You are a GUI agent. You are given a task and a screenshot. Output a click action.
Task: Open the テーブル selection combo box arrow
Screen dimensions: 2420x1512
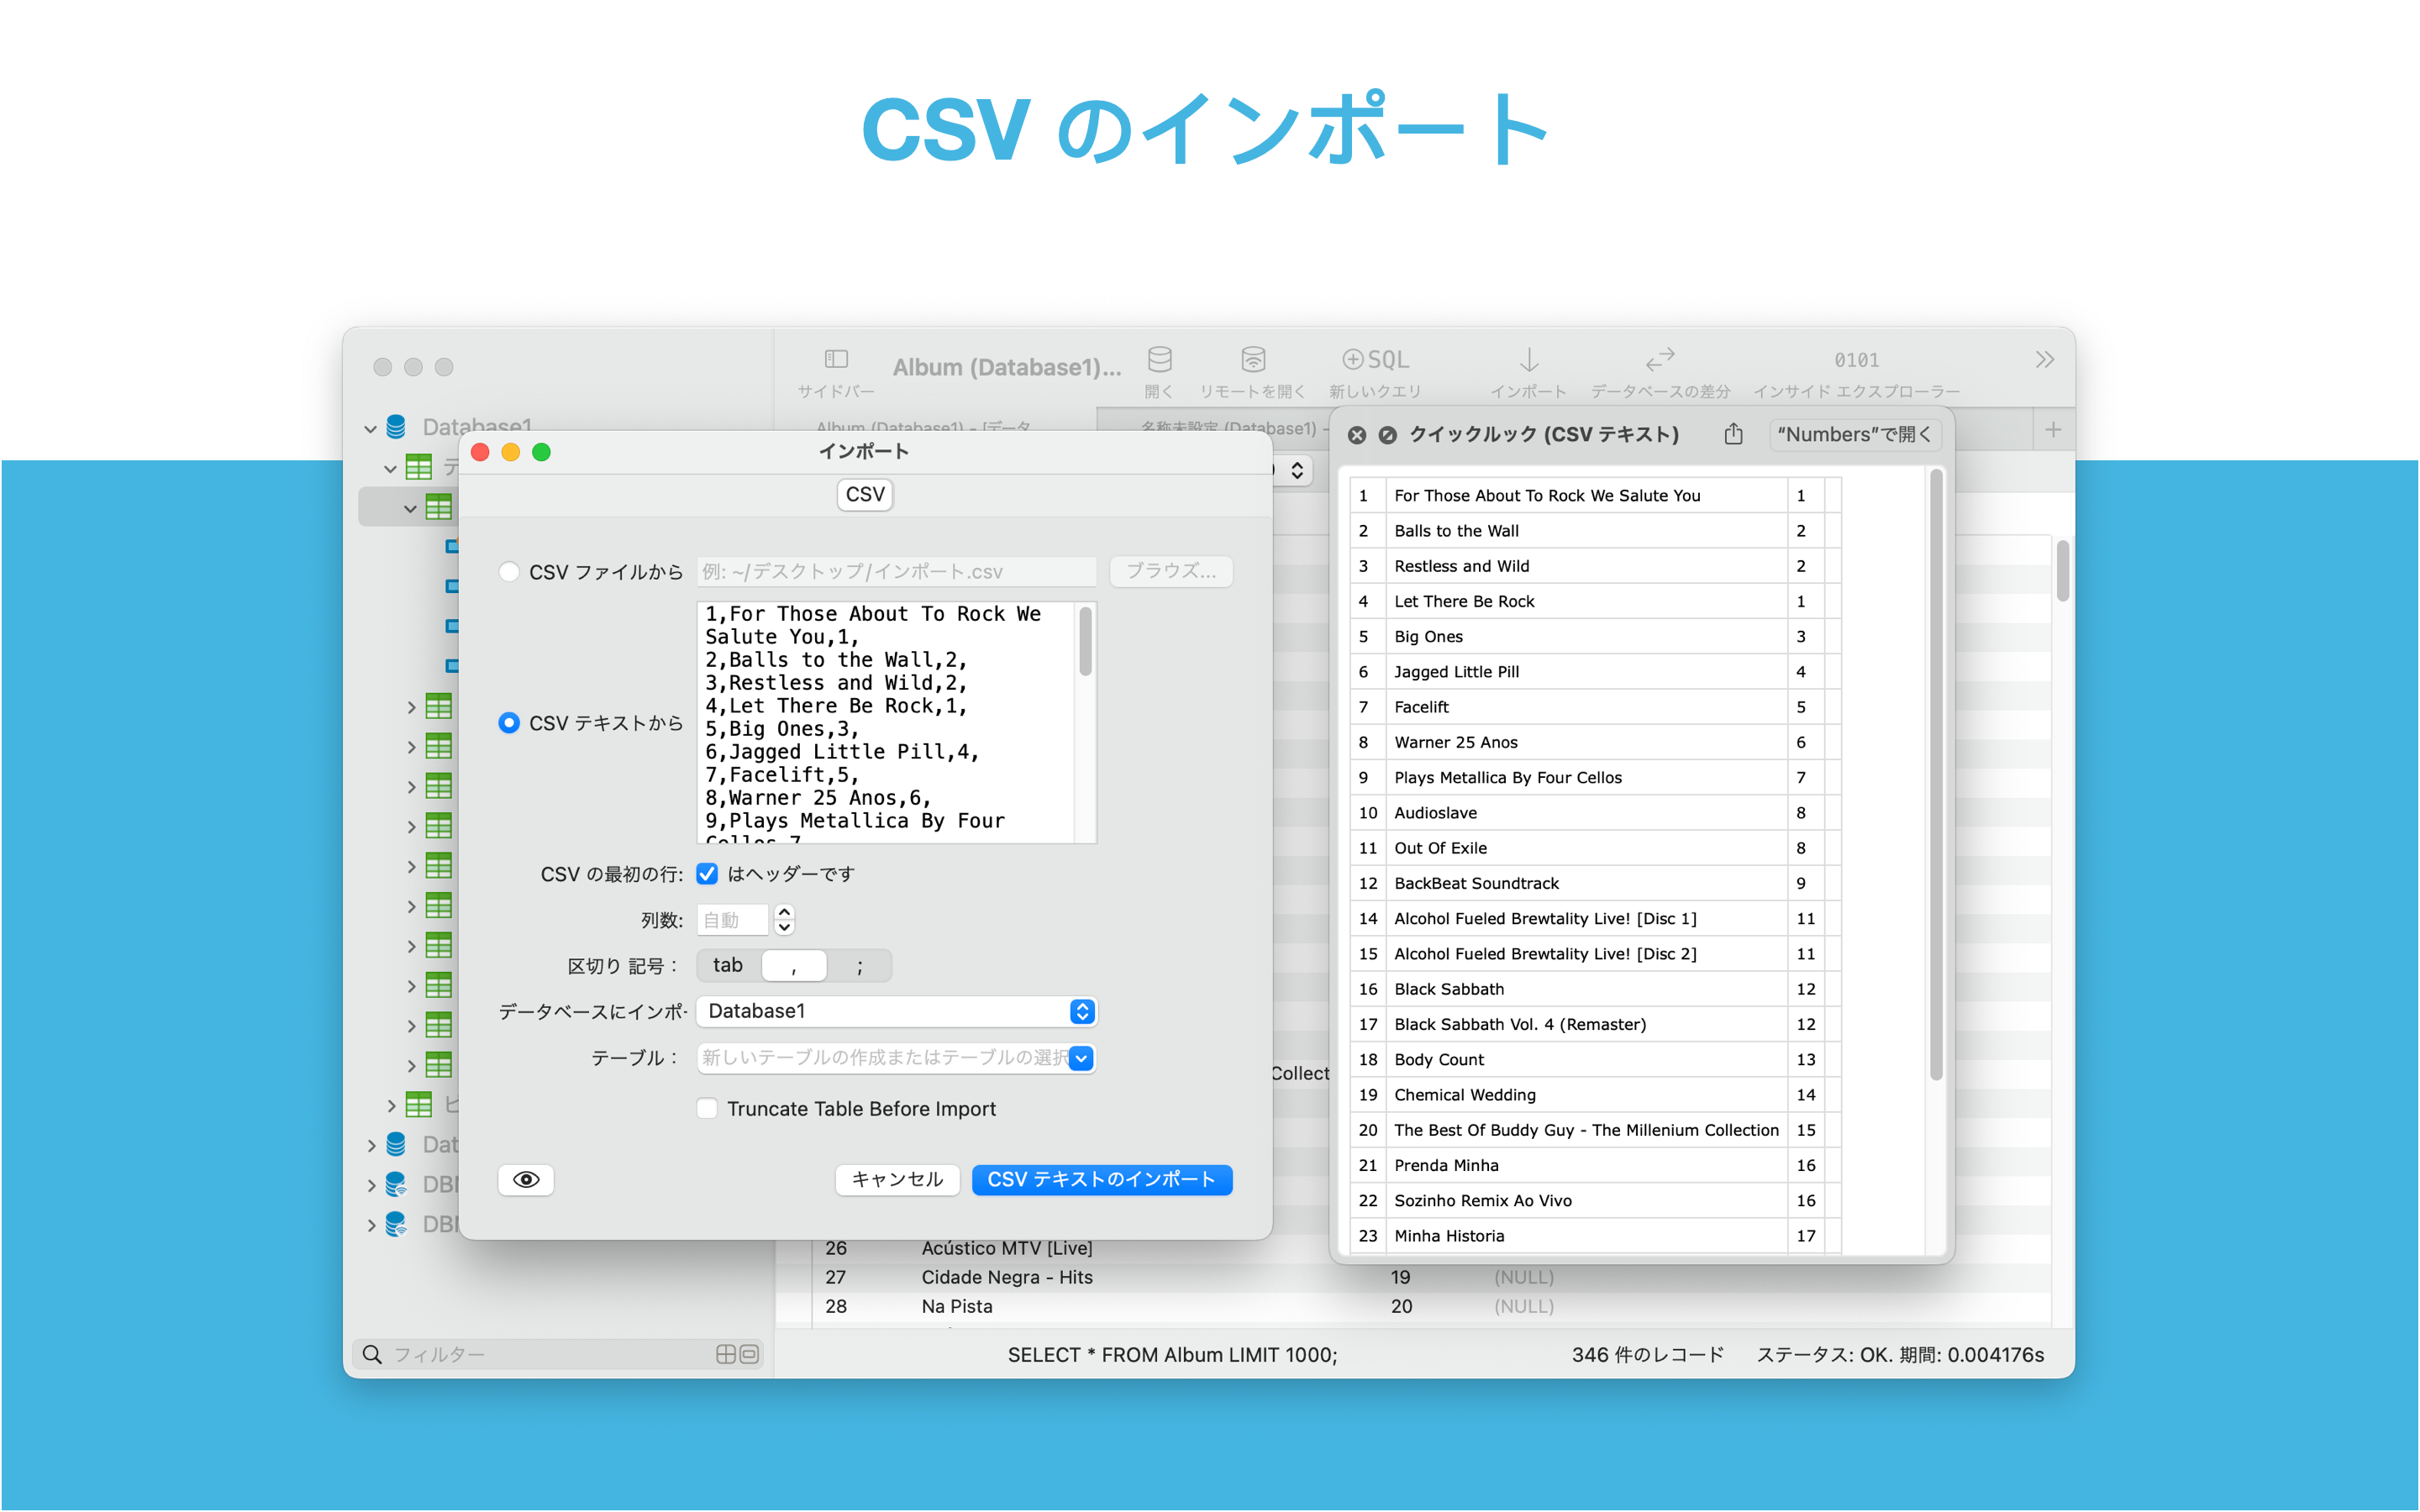(1081, 1058)
